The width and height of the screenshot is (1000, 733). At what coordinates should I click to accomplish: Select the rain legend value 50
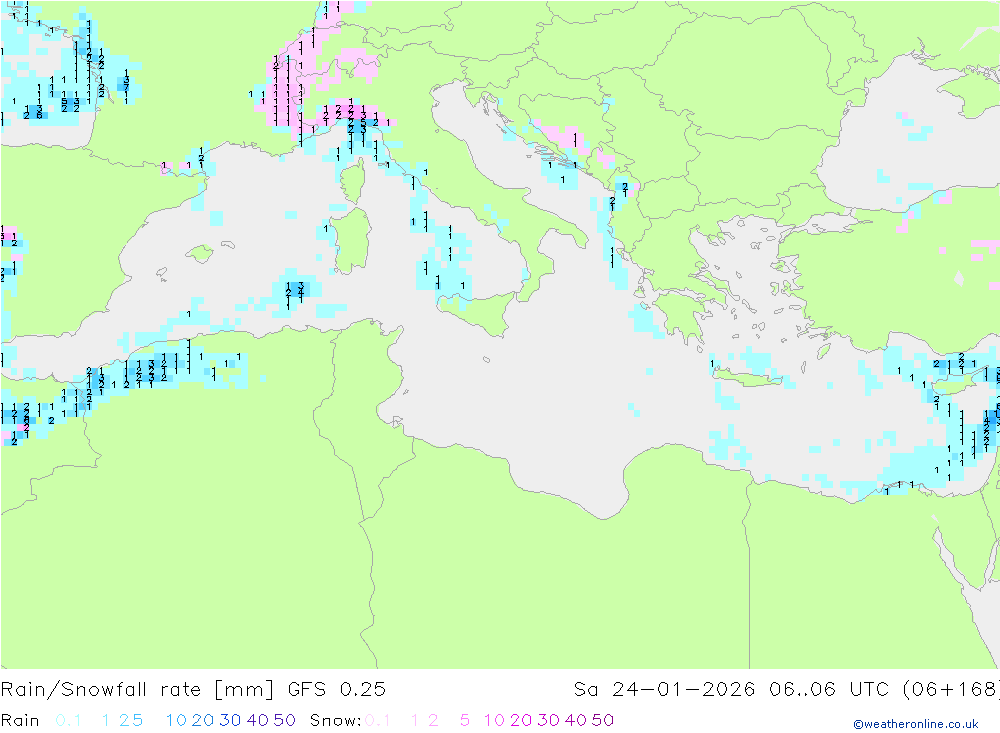pyautogui.click(x=284, y=720)
